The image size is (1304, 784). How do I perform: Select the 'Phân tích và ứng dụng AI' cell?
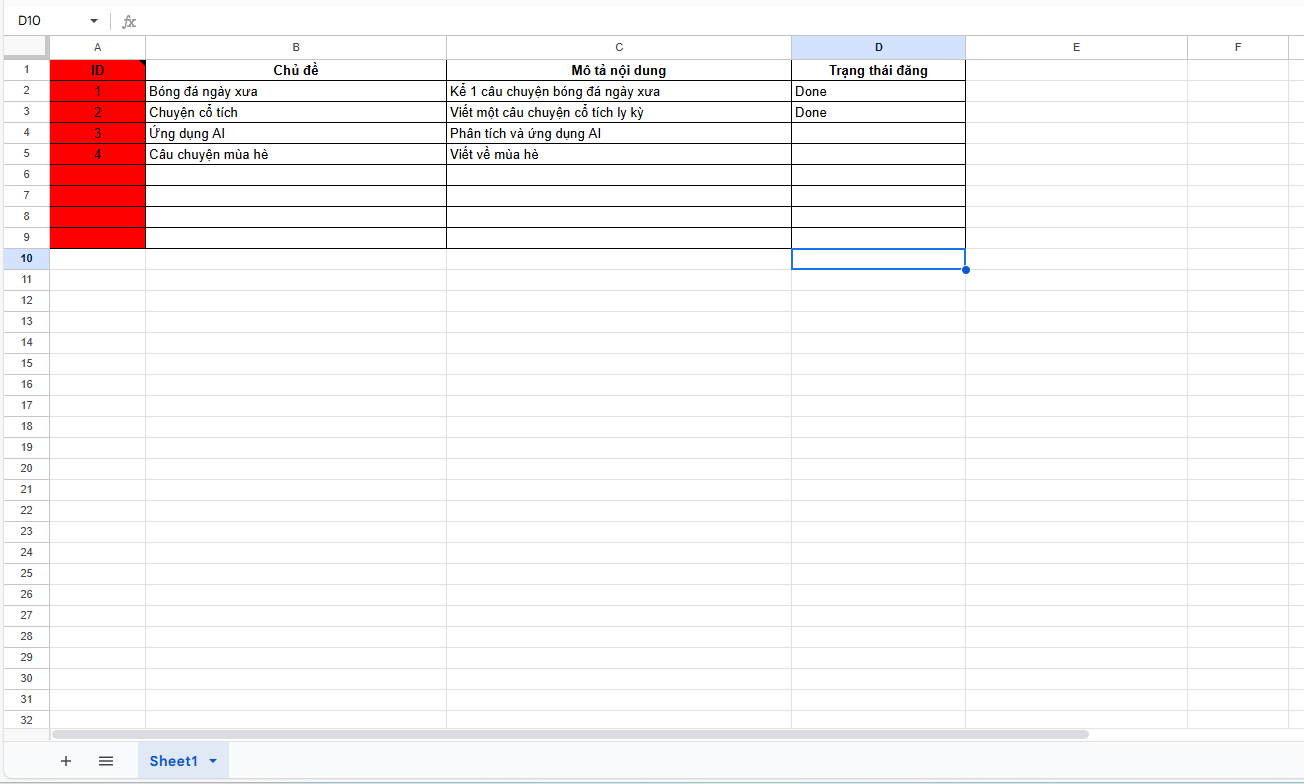pos(619,133)
